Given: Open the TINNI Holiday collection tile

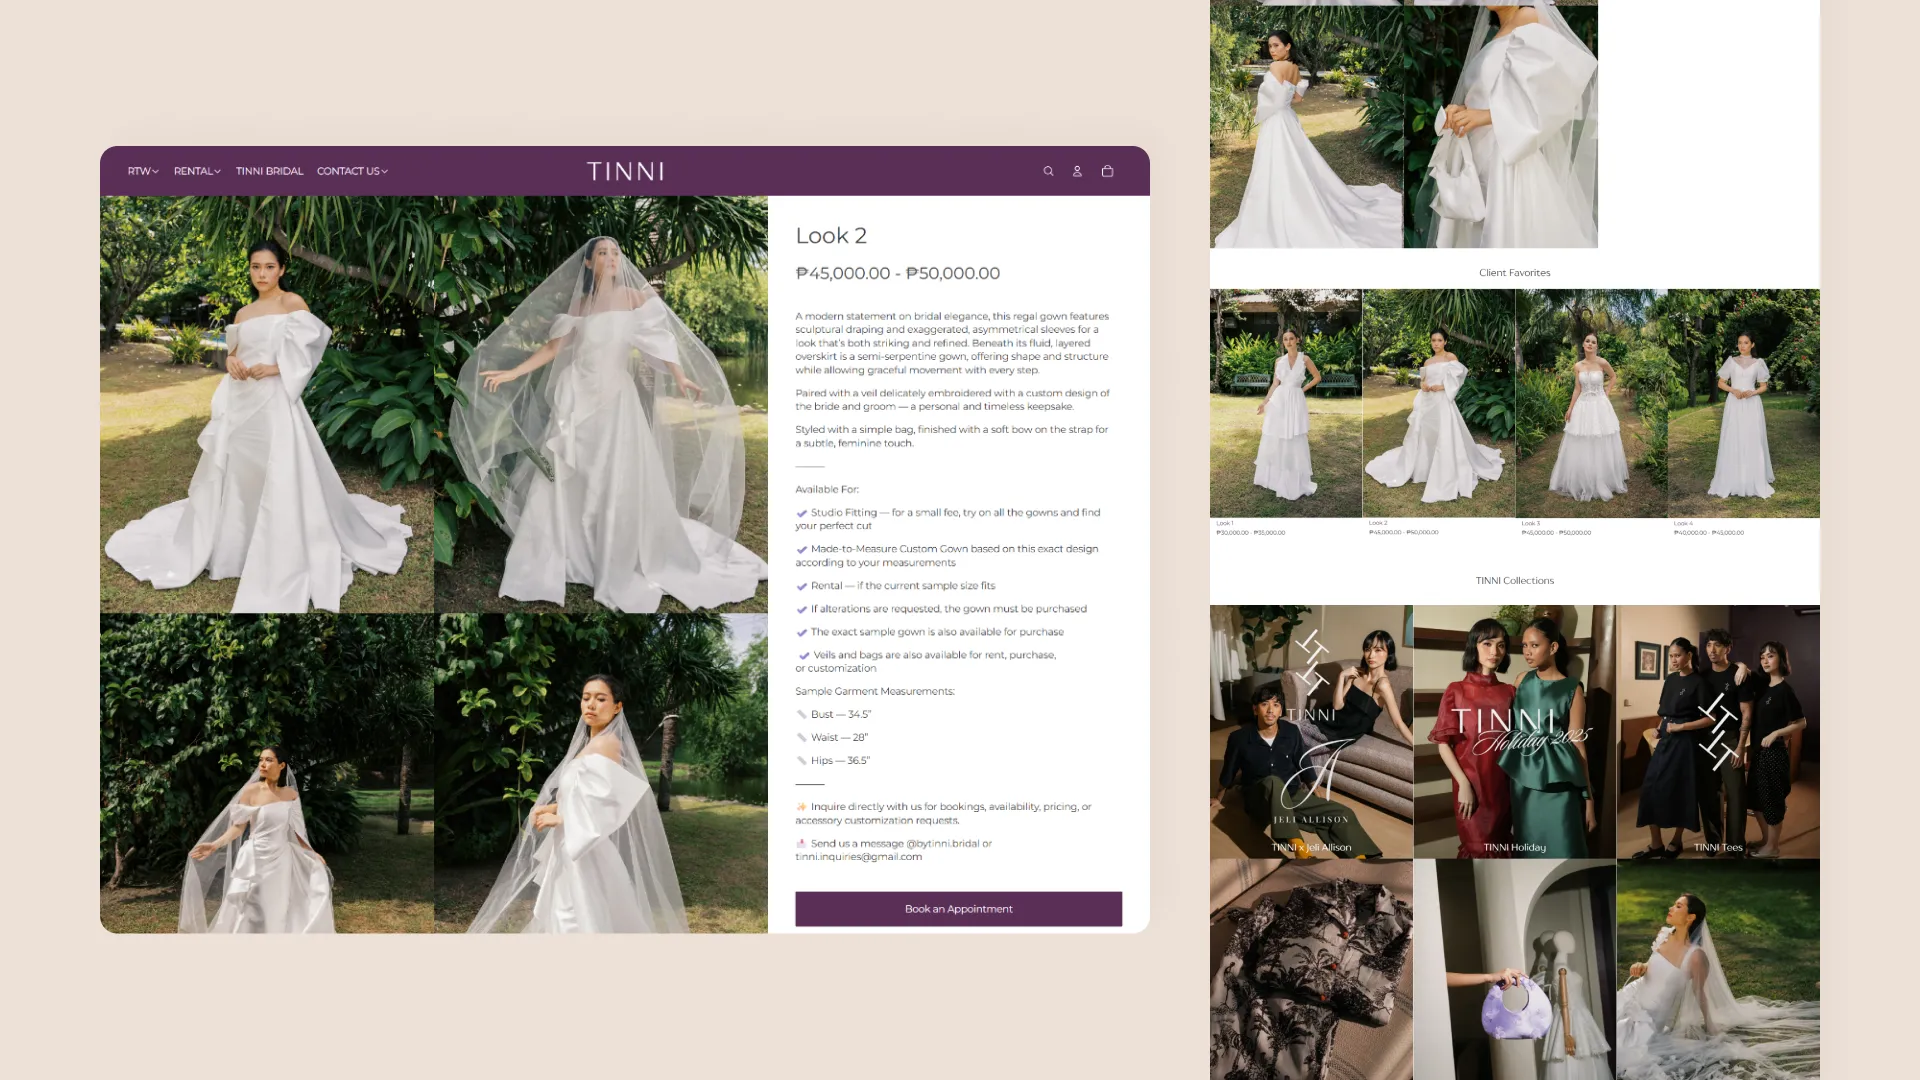Looking at the screenshot, I should coord(1514,731).
